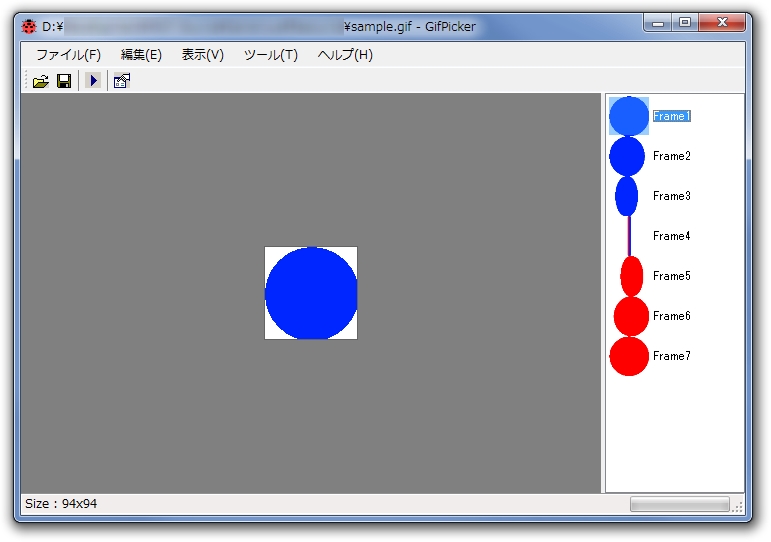Minimize the GifPicker window

pyautogui.click(x=659, y=23)
